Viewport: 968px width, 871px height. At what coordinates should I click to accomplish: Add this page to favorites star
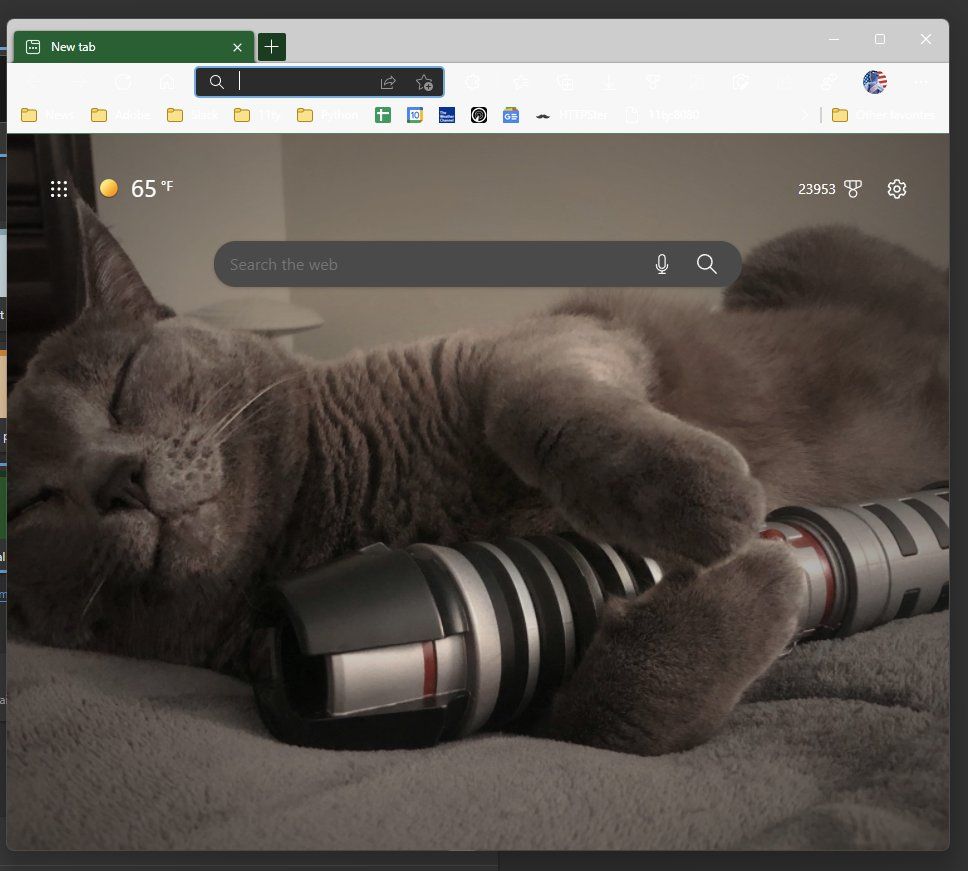pos(424,82)
